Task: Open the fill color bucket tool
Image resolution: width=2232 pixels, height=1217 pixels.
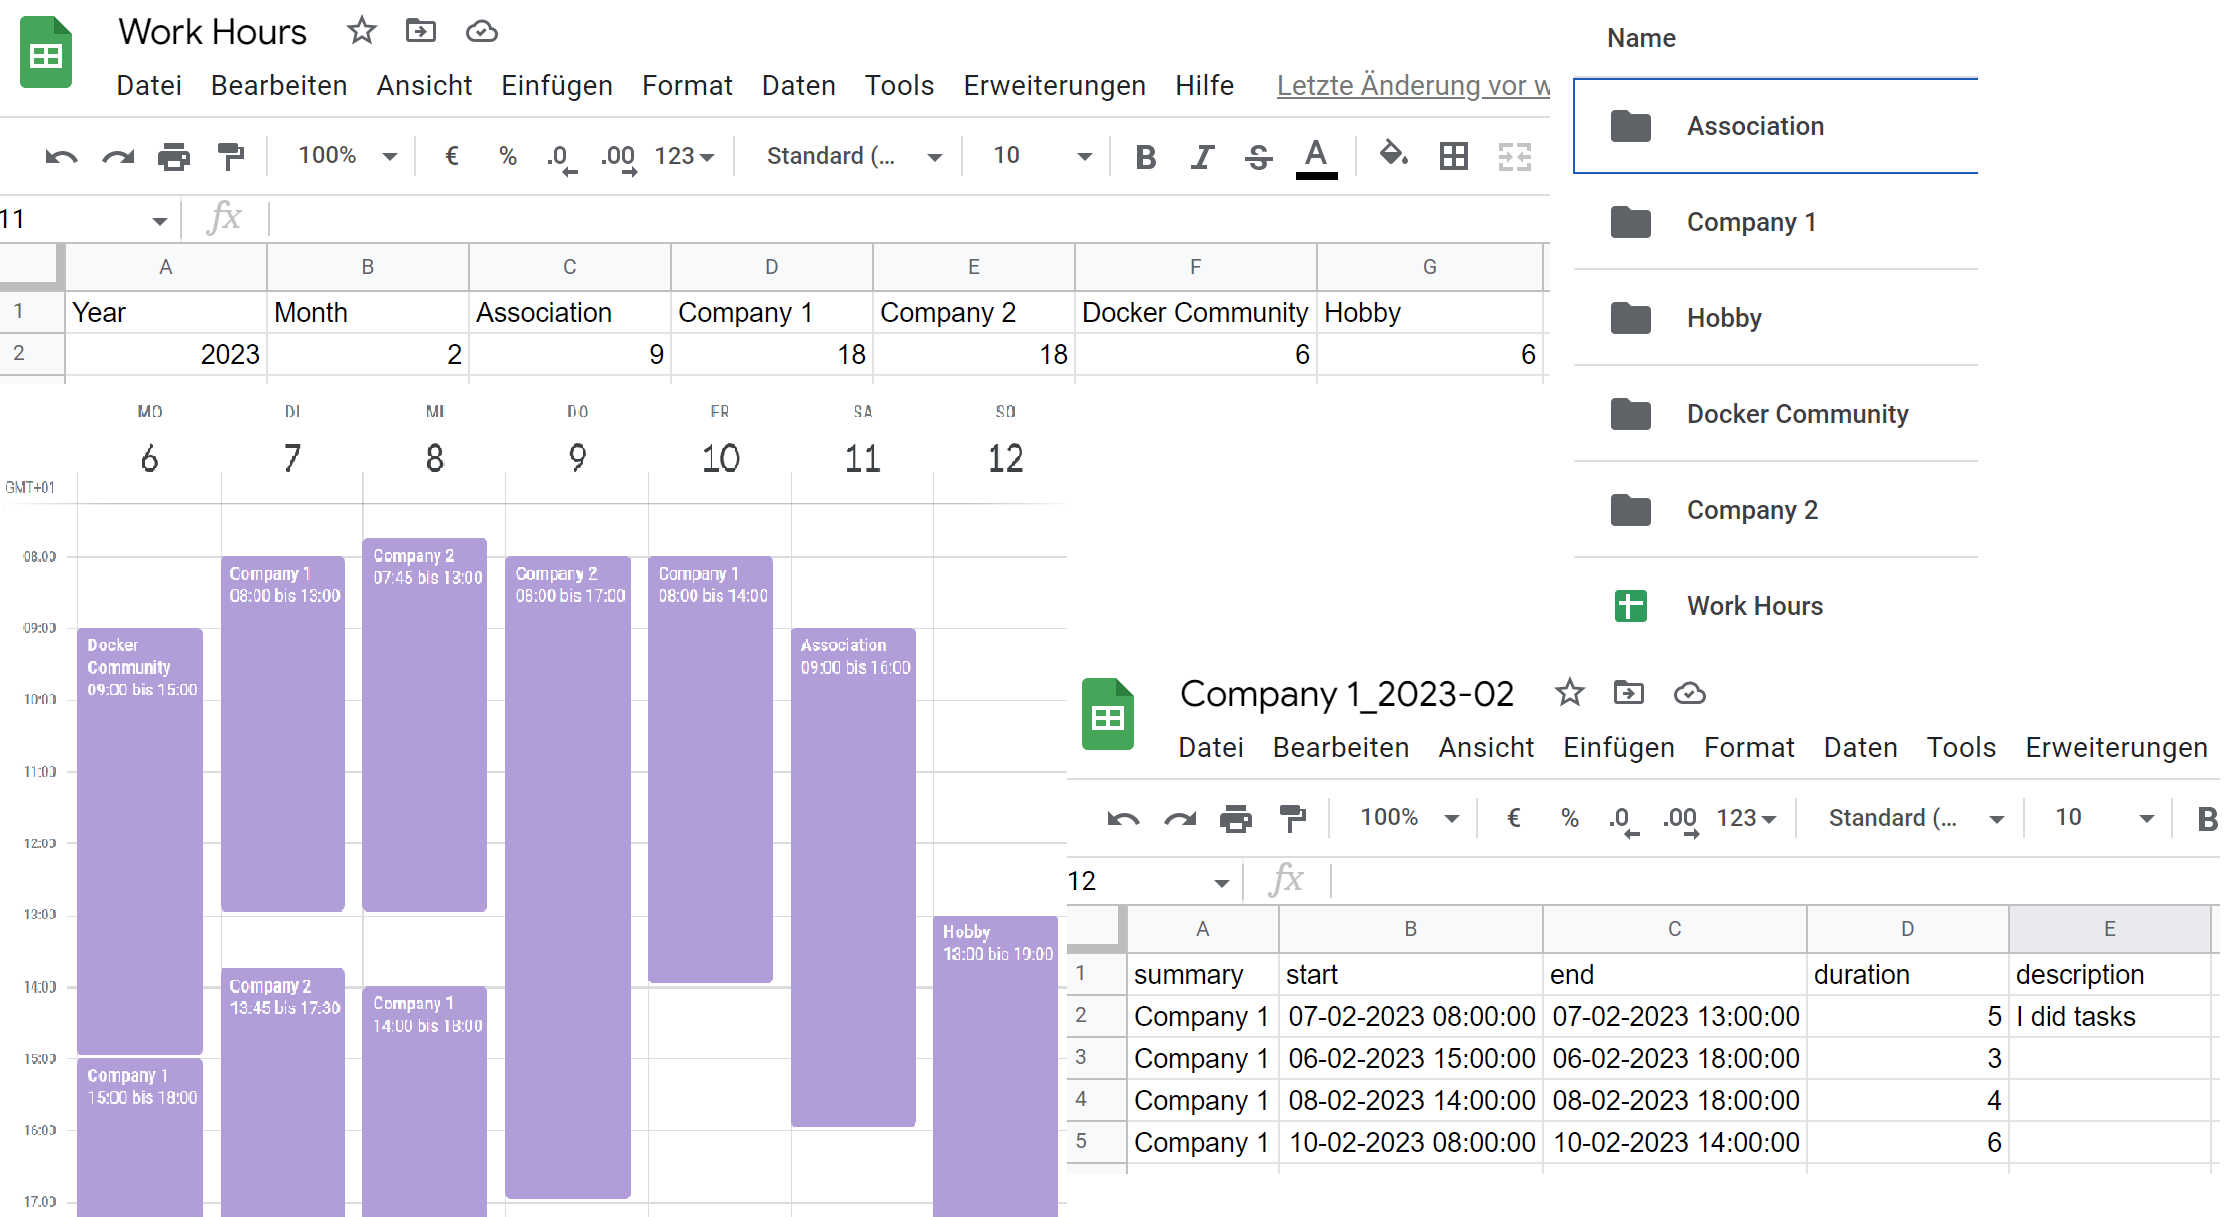Action: pos(1393,155)
